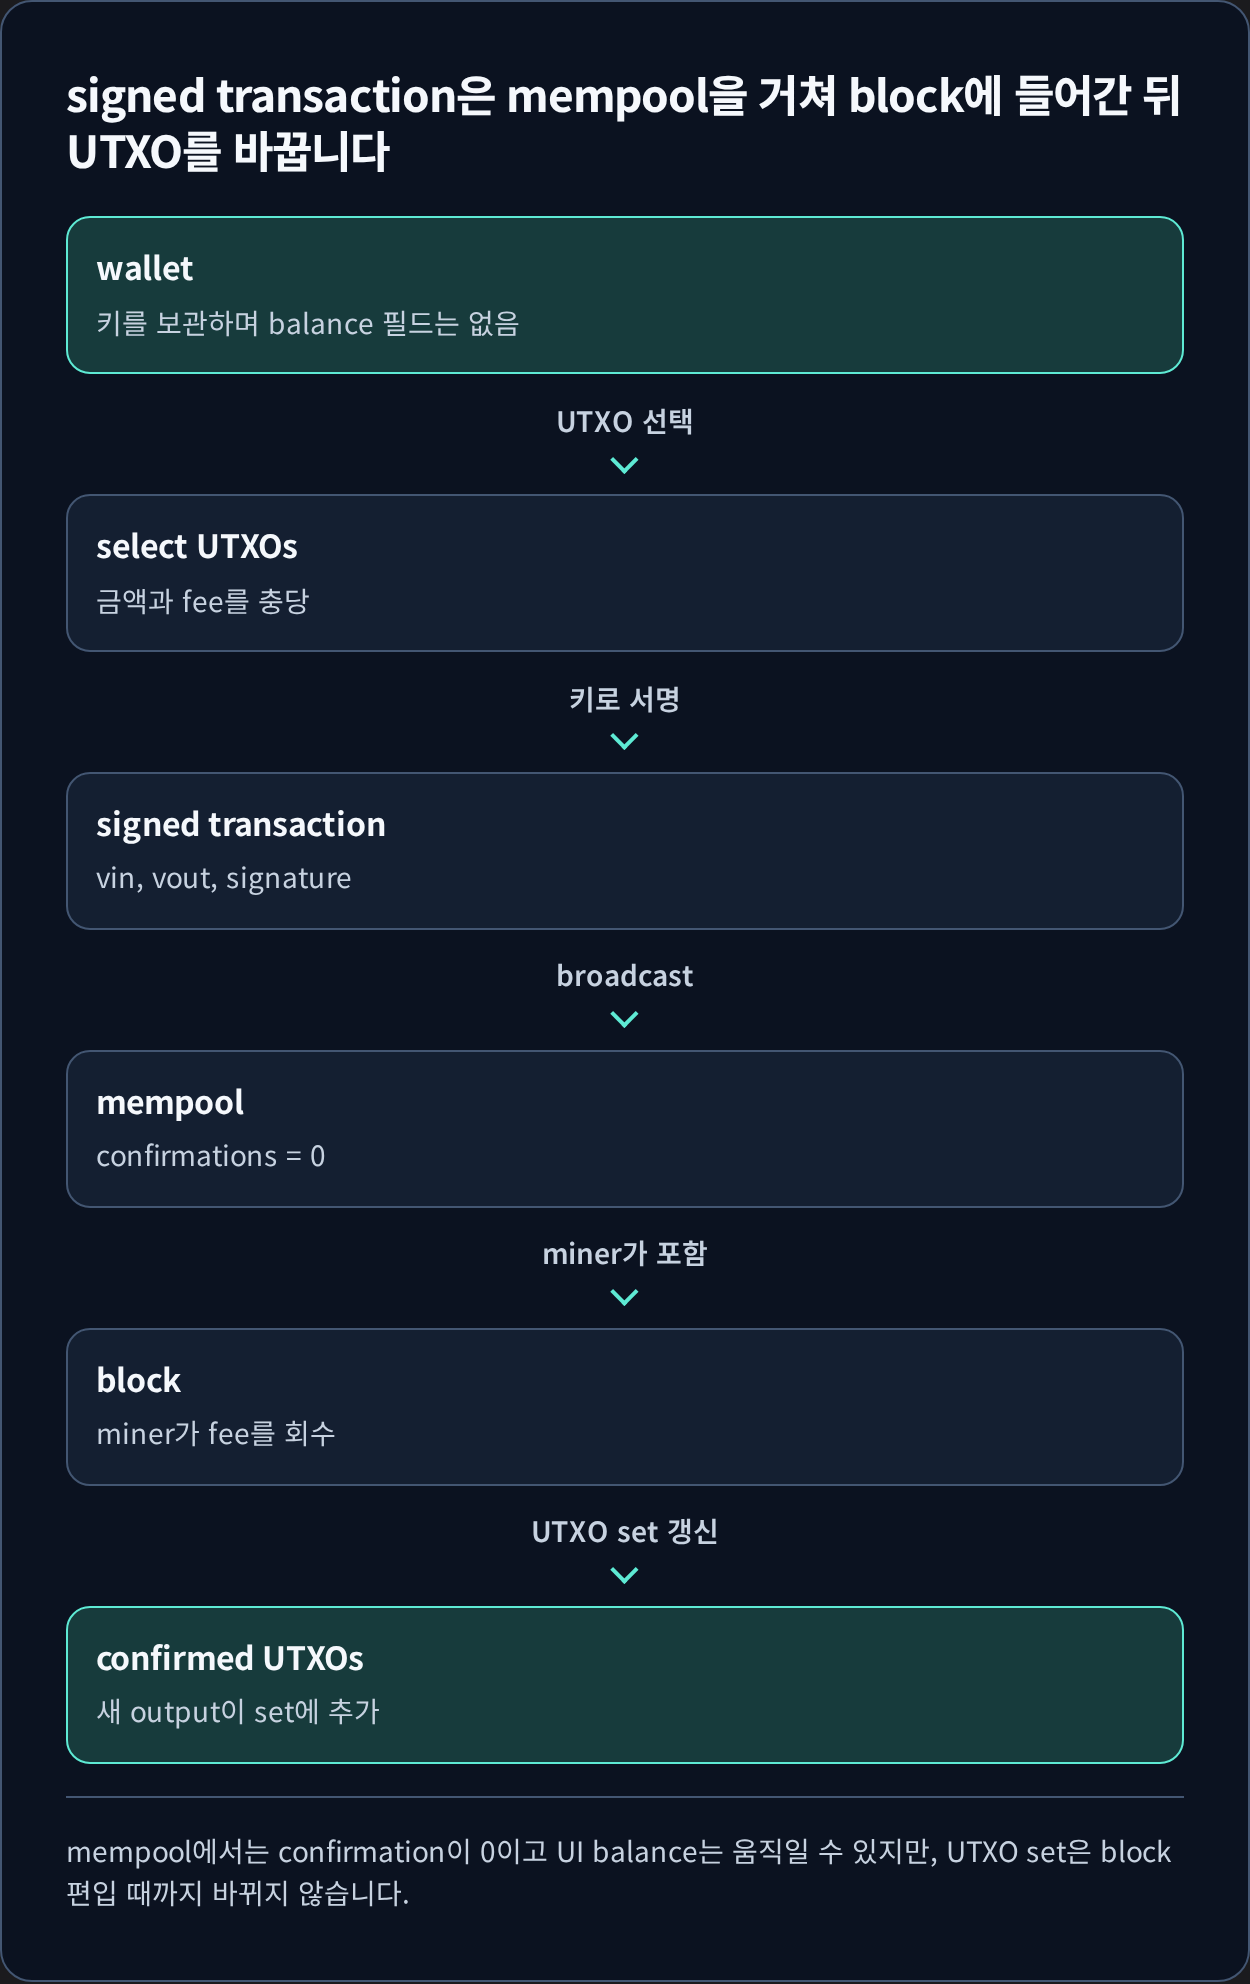
Task: Click the diagram title heading
Action: 624,124
